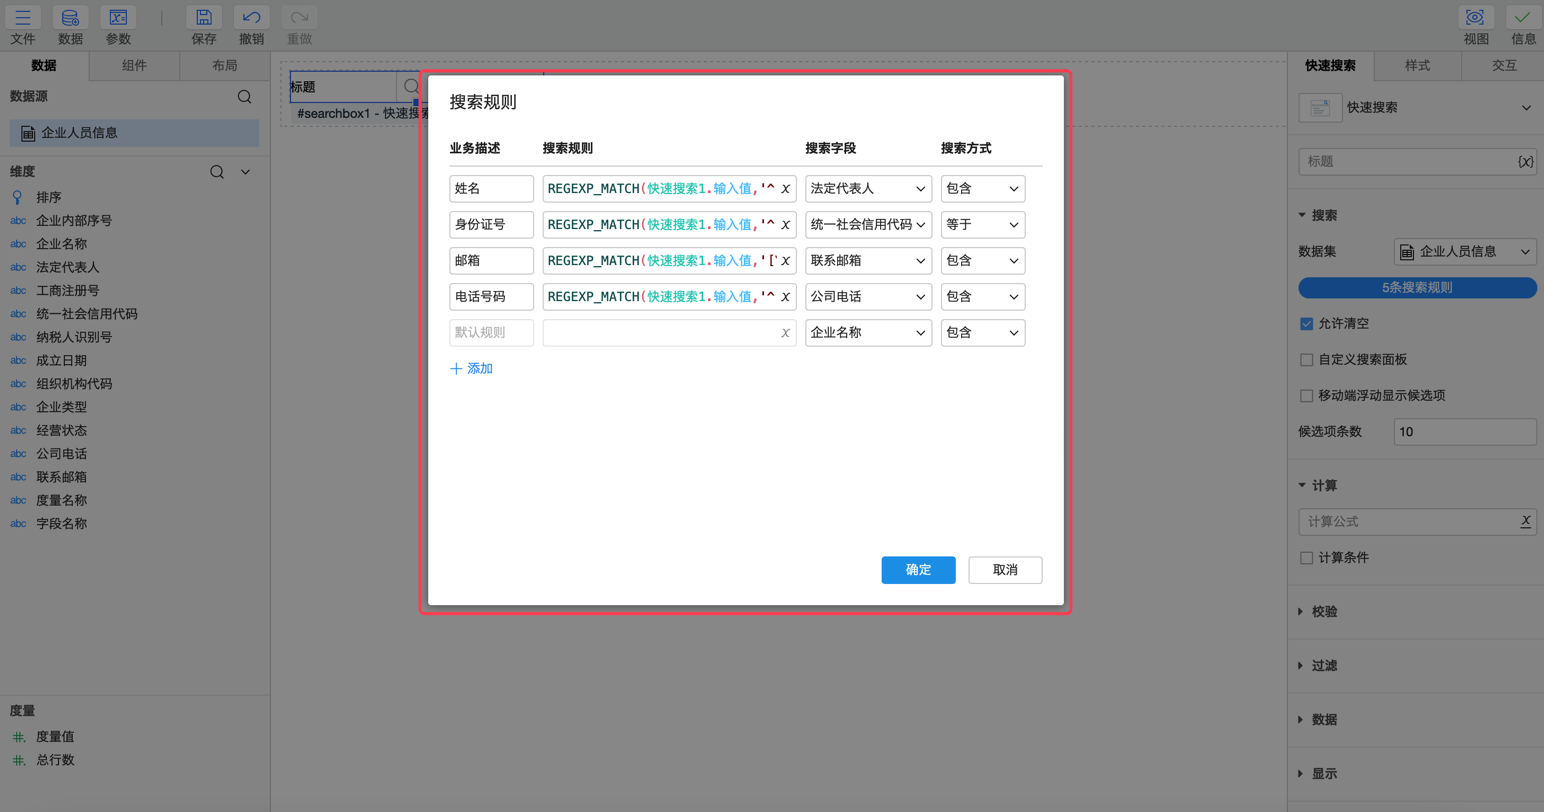Click the 数据 toolbar icon
This screenshot has height=812, width=1544.
(70, 25)
